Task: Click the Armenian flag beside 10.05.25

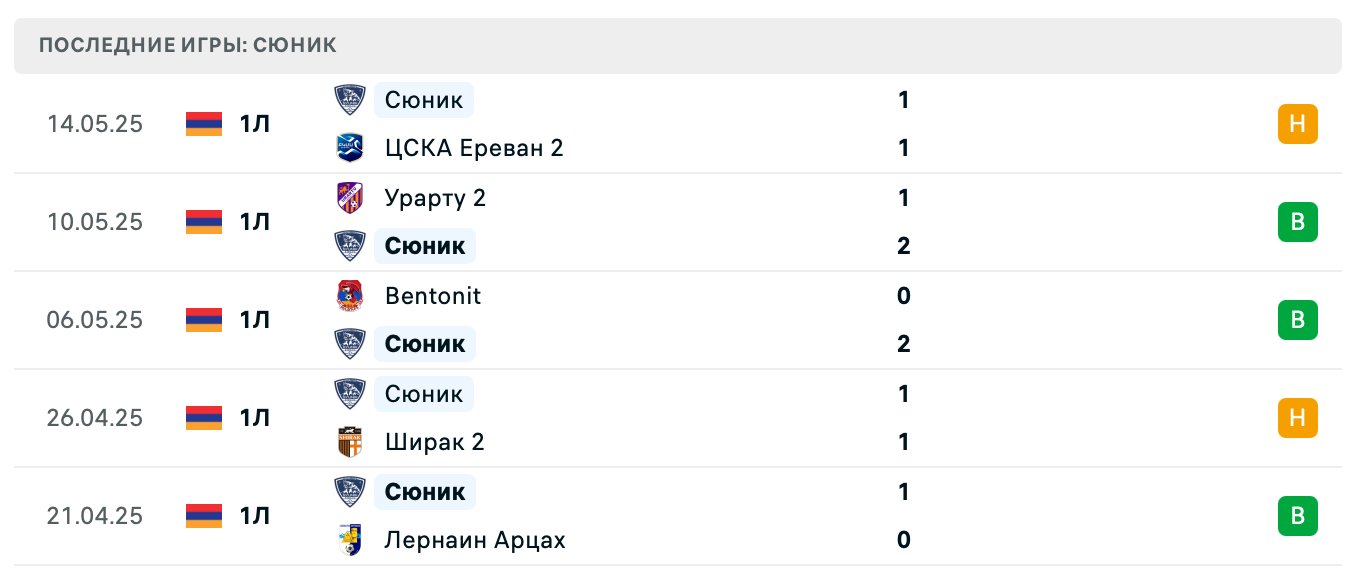Action: [x=203, y=222]
